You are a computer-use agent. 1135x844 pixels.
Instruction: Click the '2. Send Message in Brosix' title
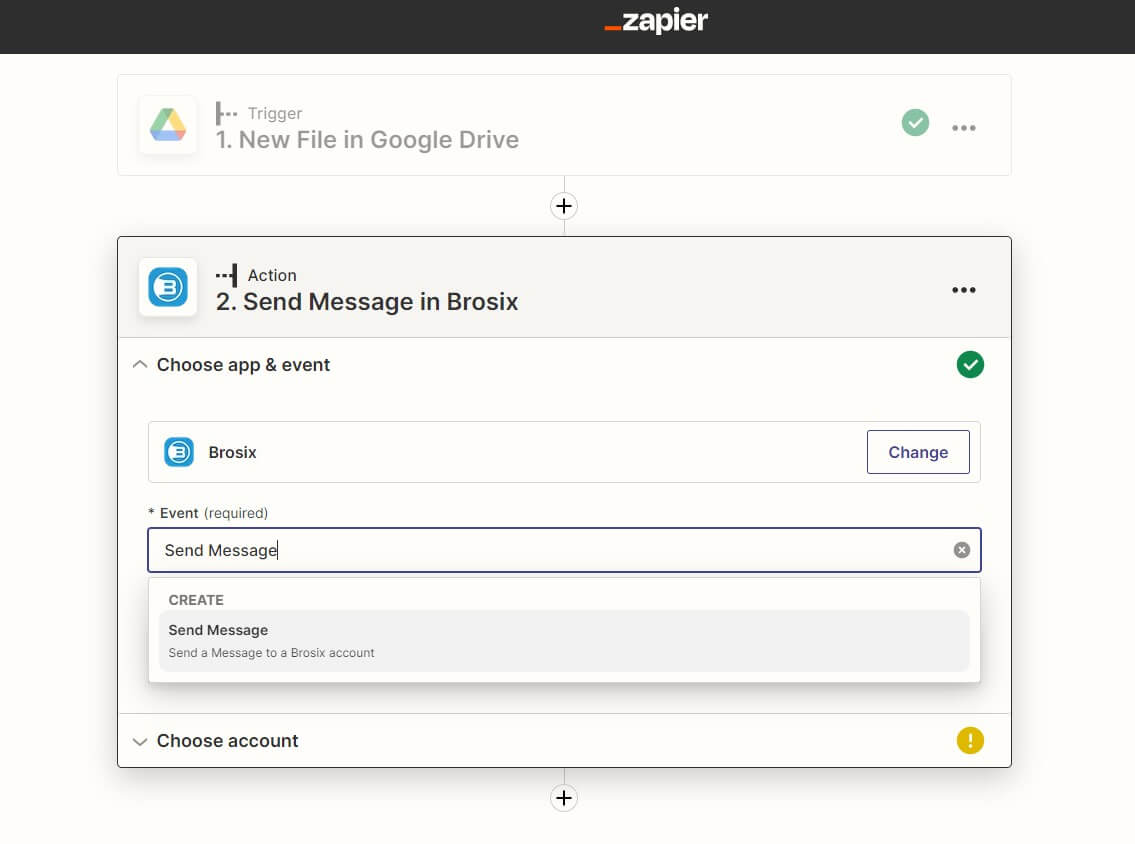click(367, 301)
